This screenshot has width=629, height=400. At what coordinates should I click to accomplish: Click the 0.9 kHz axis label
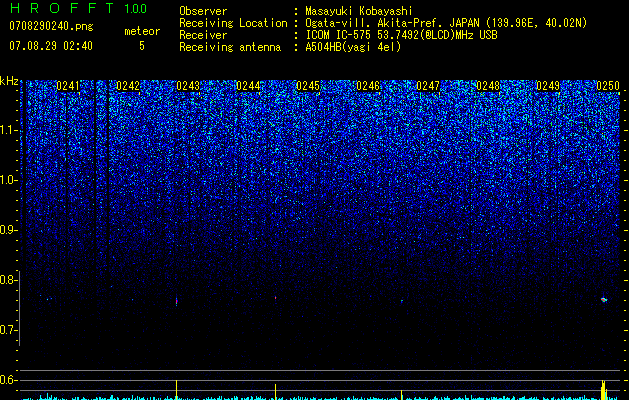click(8, 230)
